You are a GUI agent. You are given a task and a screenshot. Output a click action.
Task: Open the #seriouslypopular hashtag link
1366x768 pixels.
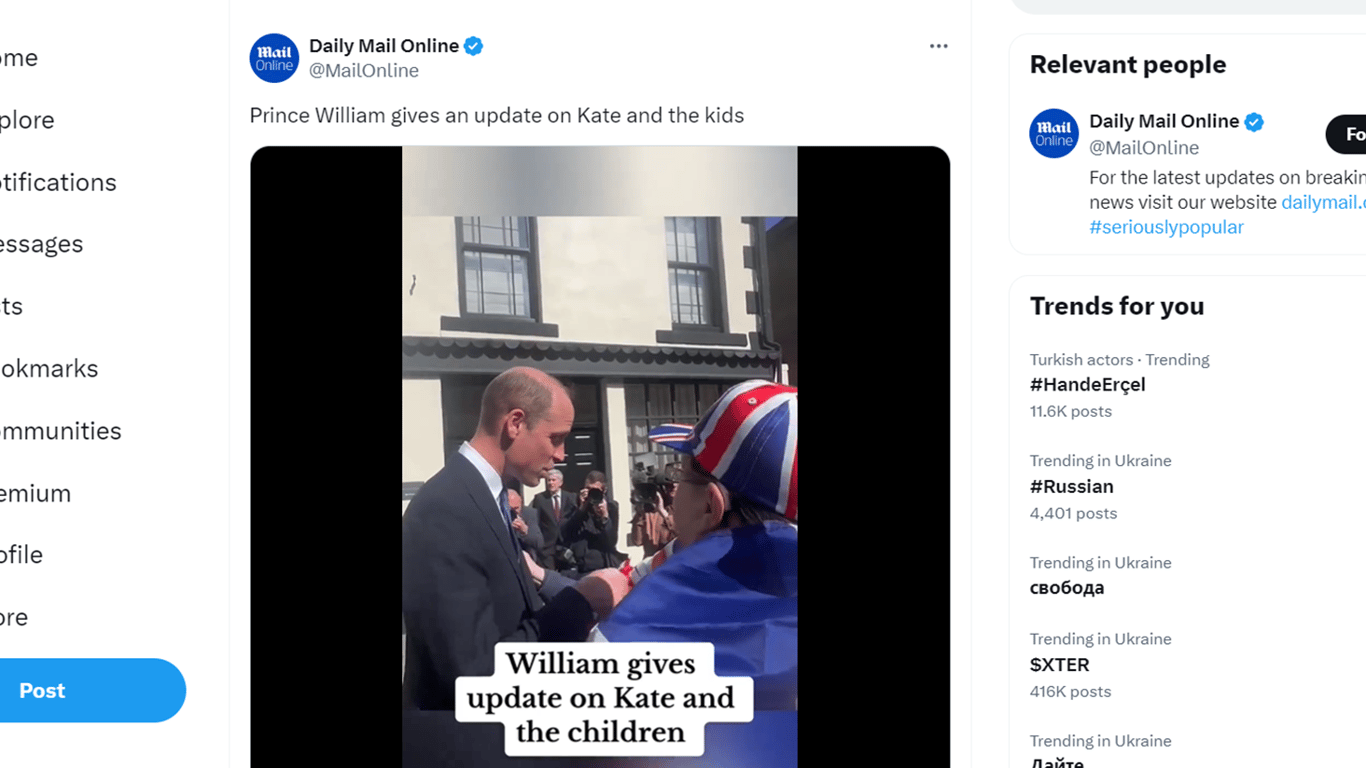point(1166,227)
